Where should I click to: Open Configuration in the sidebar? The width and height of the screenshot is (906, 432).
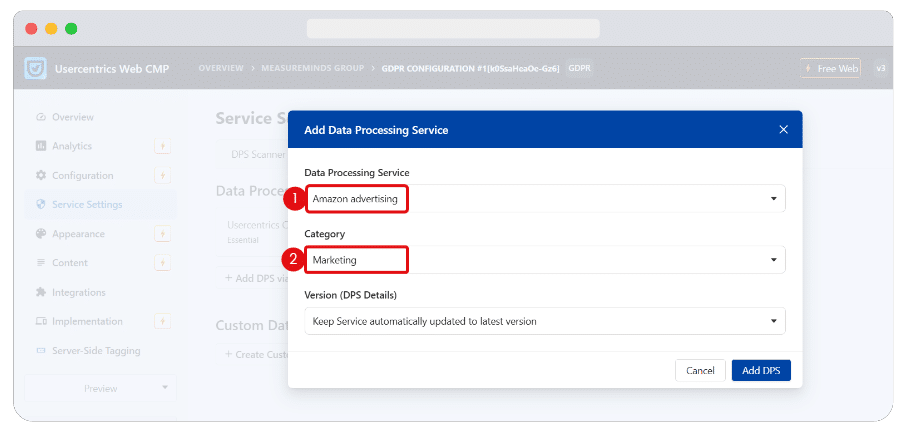click(83, 176)
